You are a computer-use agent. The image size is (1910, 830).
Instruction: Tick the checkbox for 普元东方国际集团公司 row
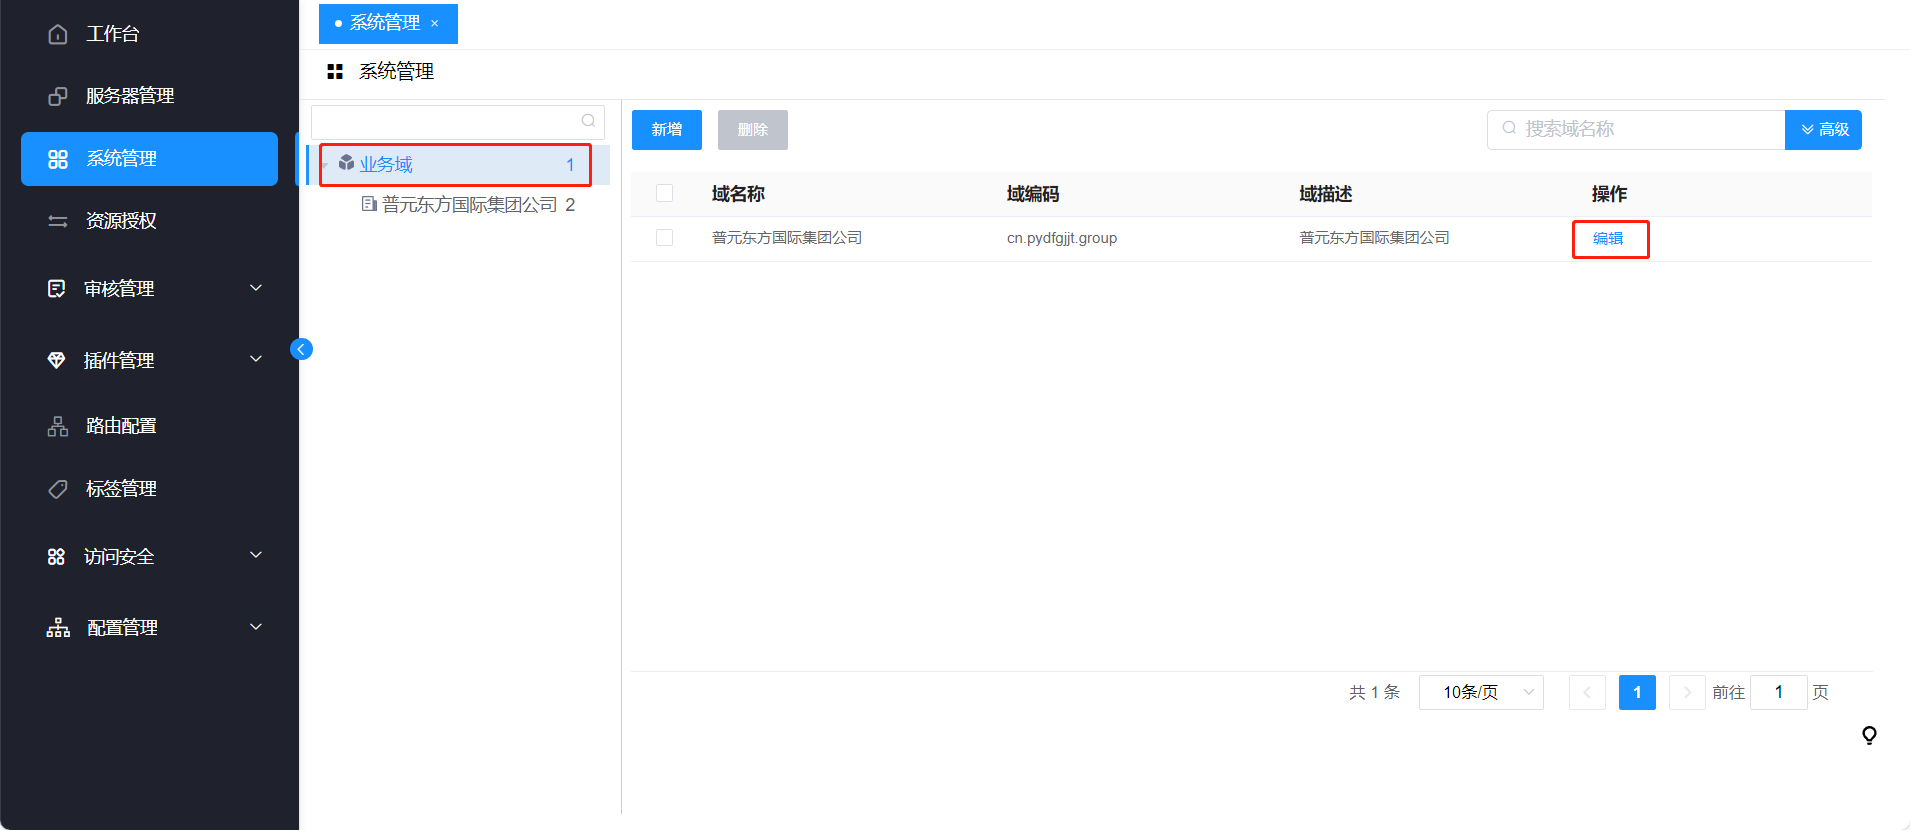click(664, 237)
